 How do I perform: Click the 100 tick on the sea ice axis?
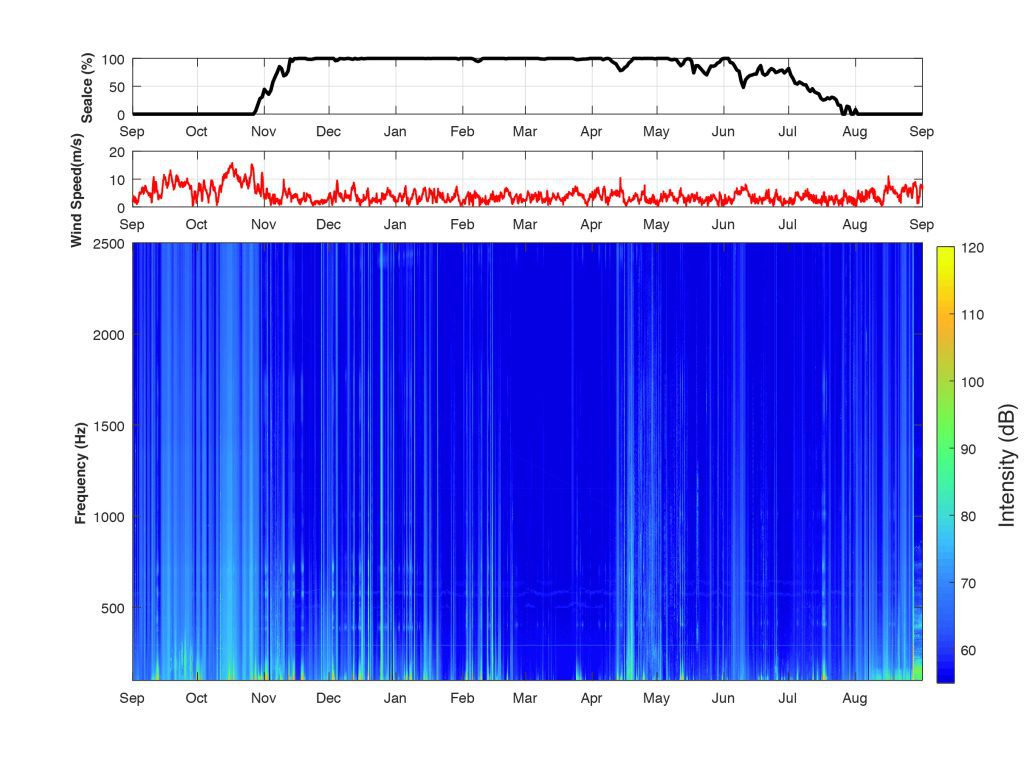[114, 60]
